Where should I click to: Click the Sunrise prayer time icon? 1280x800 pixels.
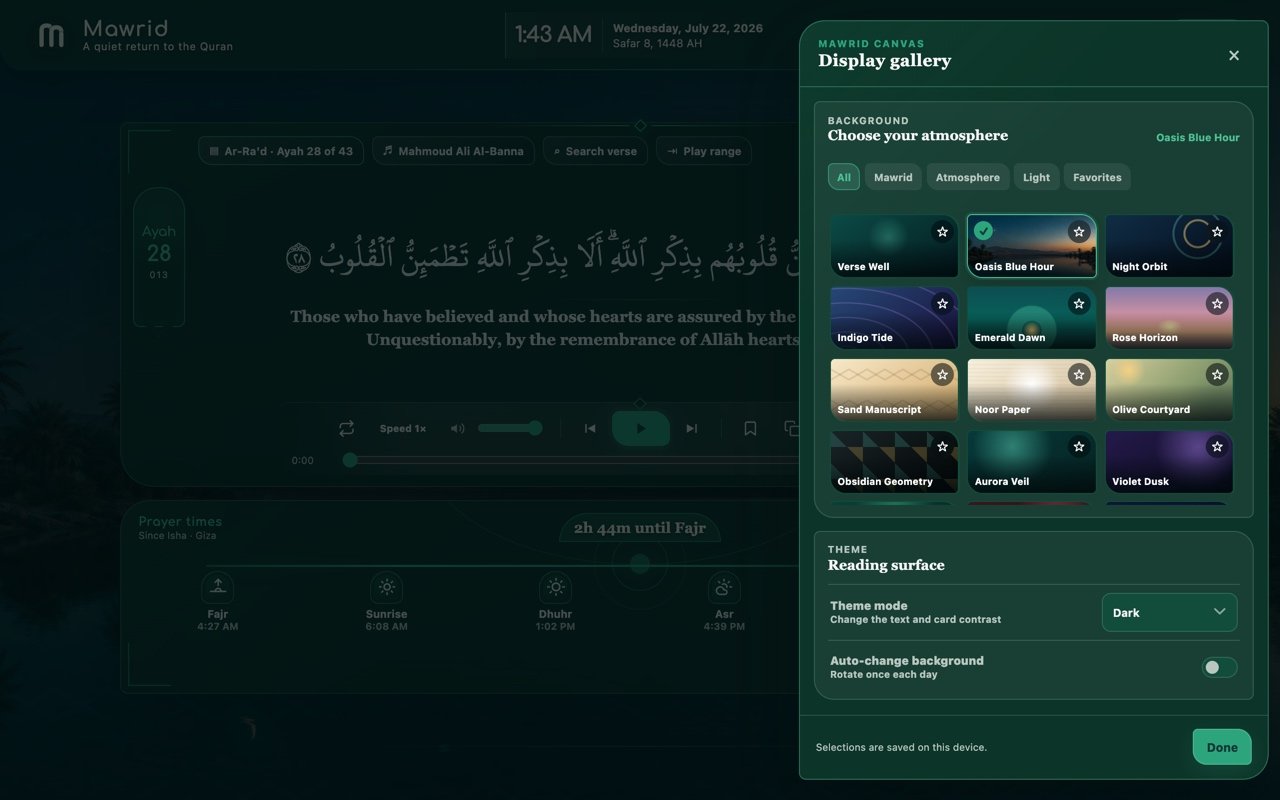pos(386,587)
